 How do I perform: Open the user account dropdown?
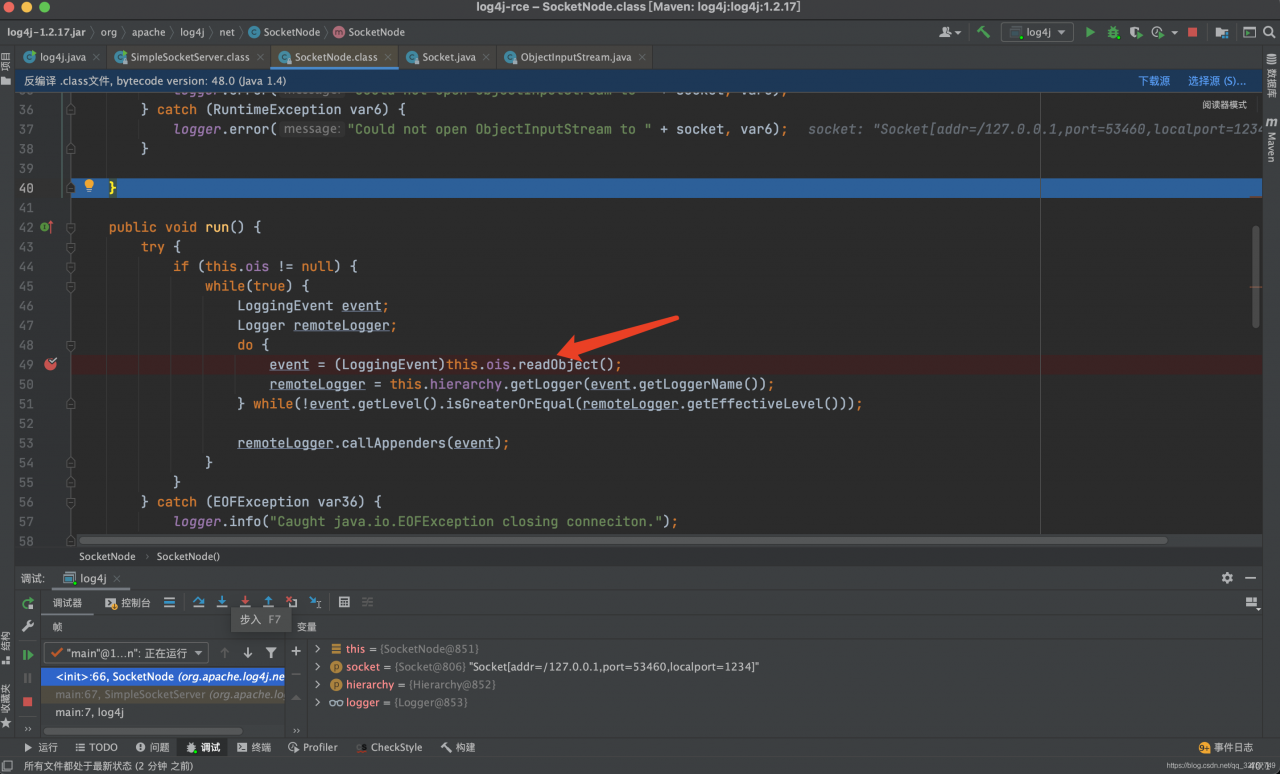pos(949,32)
